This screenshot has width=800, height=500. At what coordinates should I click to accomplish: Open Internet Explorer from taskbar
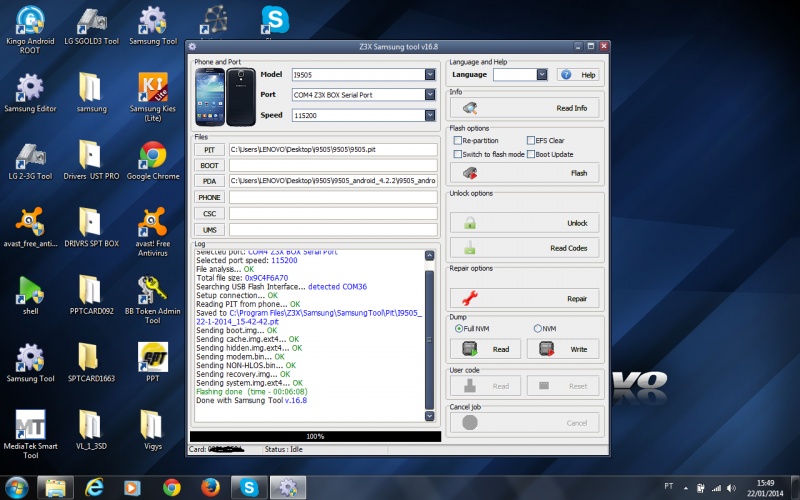94,487
